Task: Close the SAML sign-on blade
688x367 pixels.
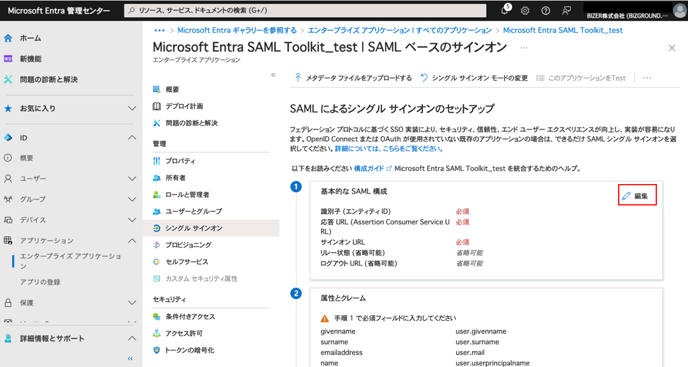Action: click(x=672, y=48)
